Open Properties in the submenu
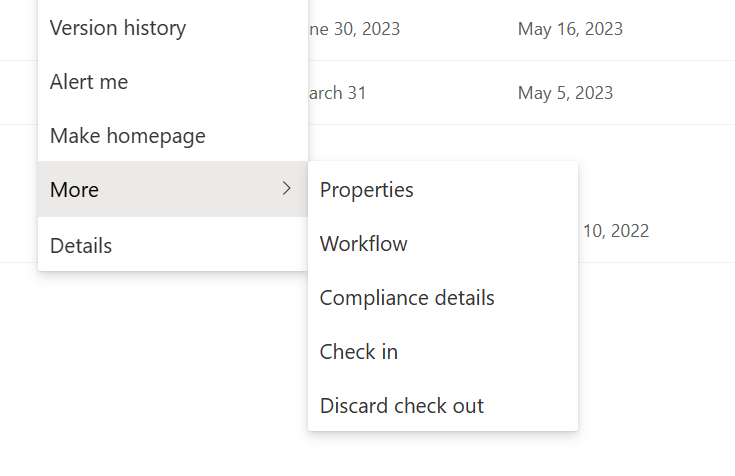 coord(367,190)
